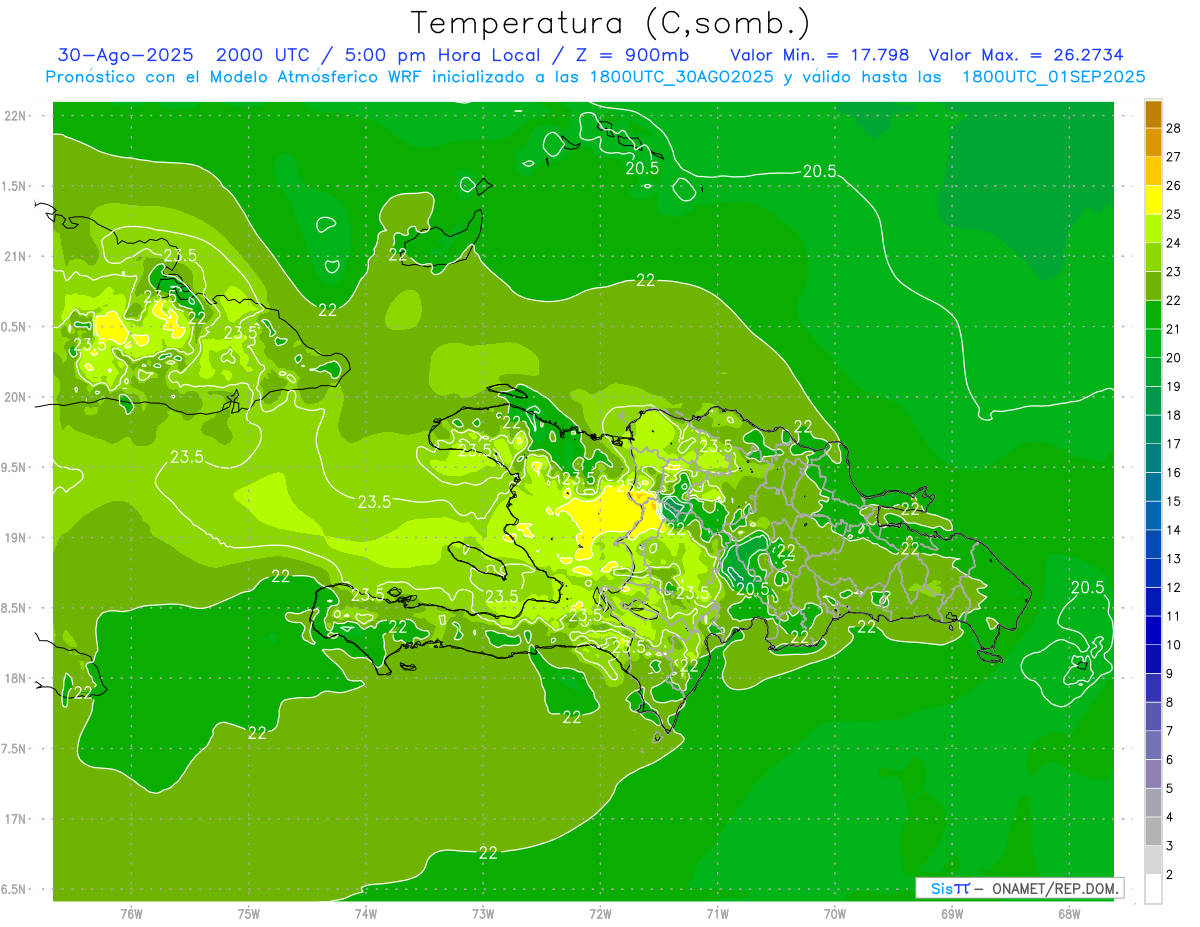This screenshot has height=927, width=1200.
Task: Click the "71W" longitude axis label
Action: 717,914
